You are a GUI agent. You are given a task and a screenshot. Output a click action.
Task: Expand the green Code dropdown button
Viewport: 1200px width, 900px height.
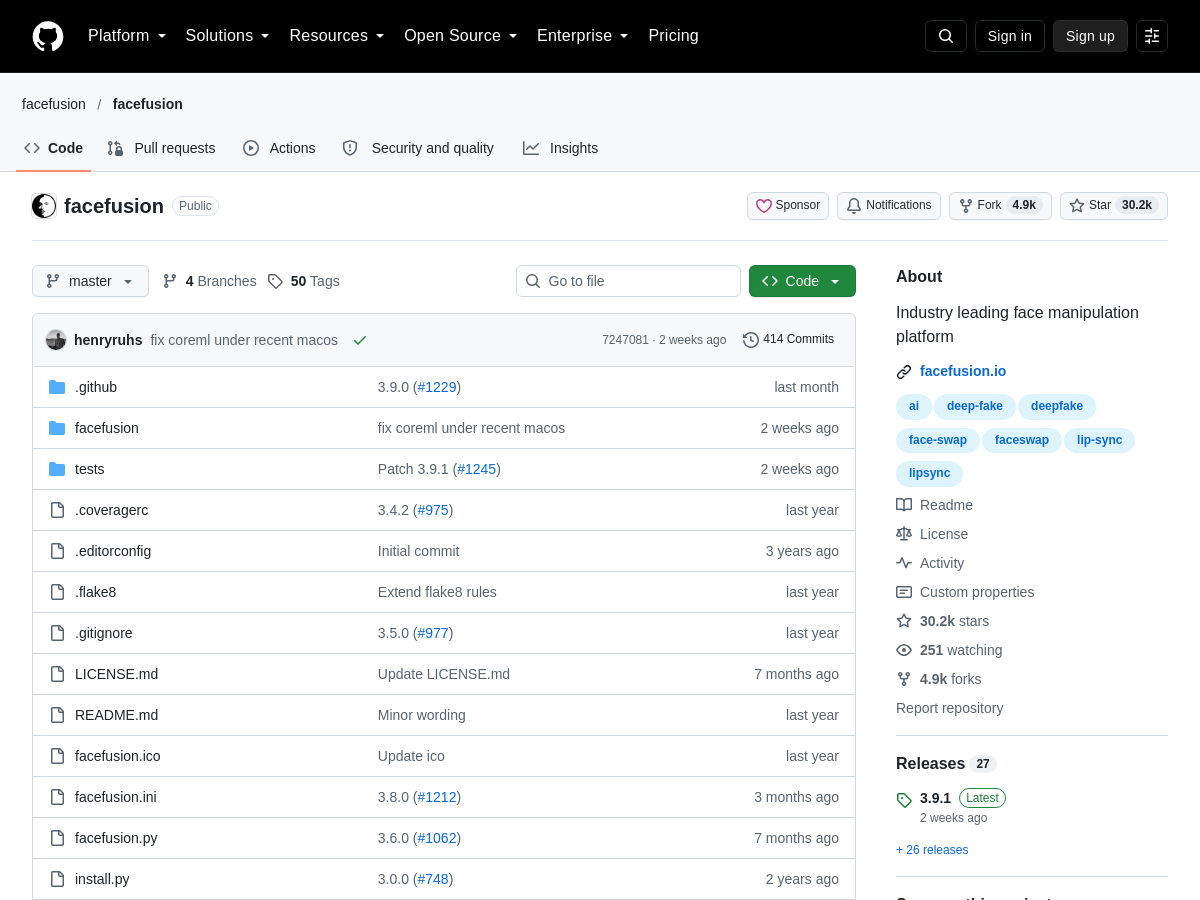click(802, 281)
